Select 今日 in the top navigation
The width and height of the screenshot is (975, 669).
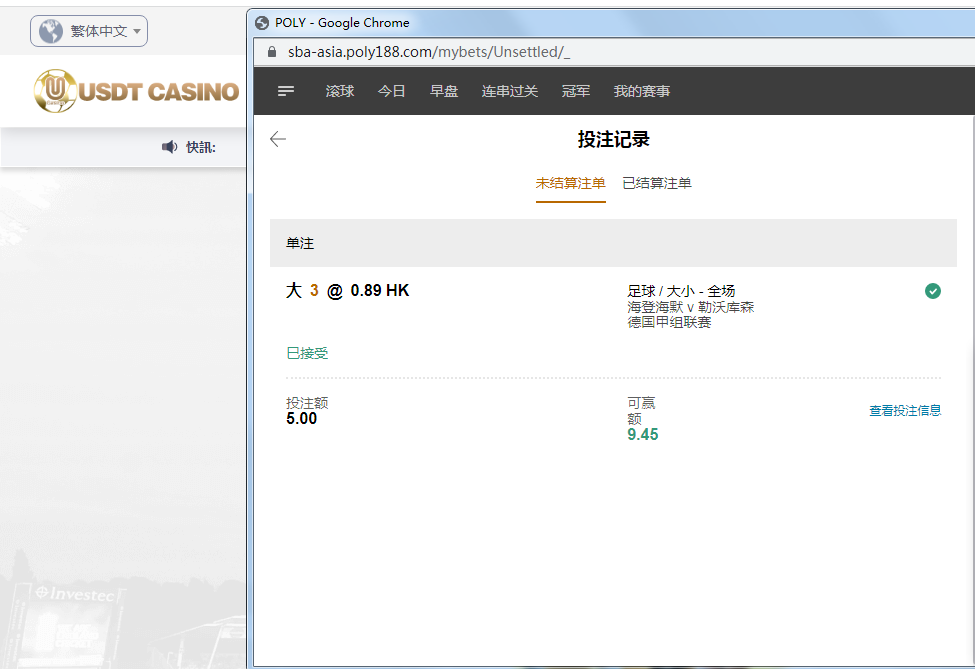coord(392,91)
